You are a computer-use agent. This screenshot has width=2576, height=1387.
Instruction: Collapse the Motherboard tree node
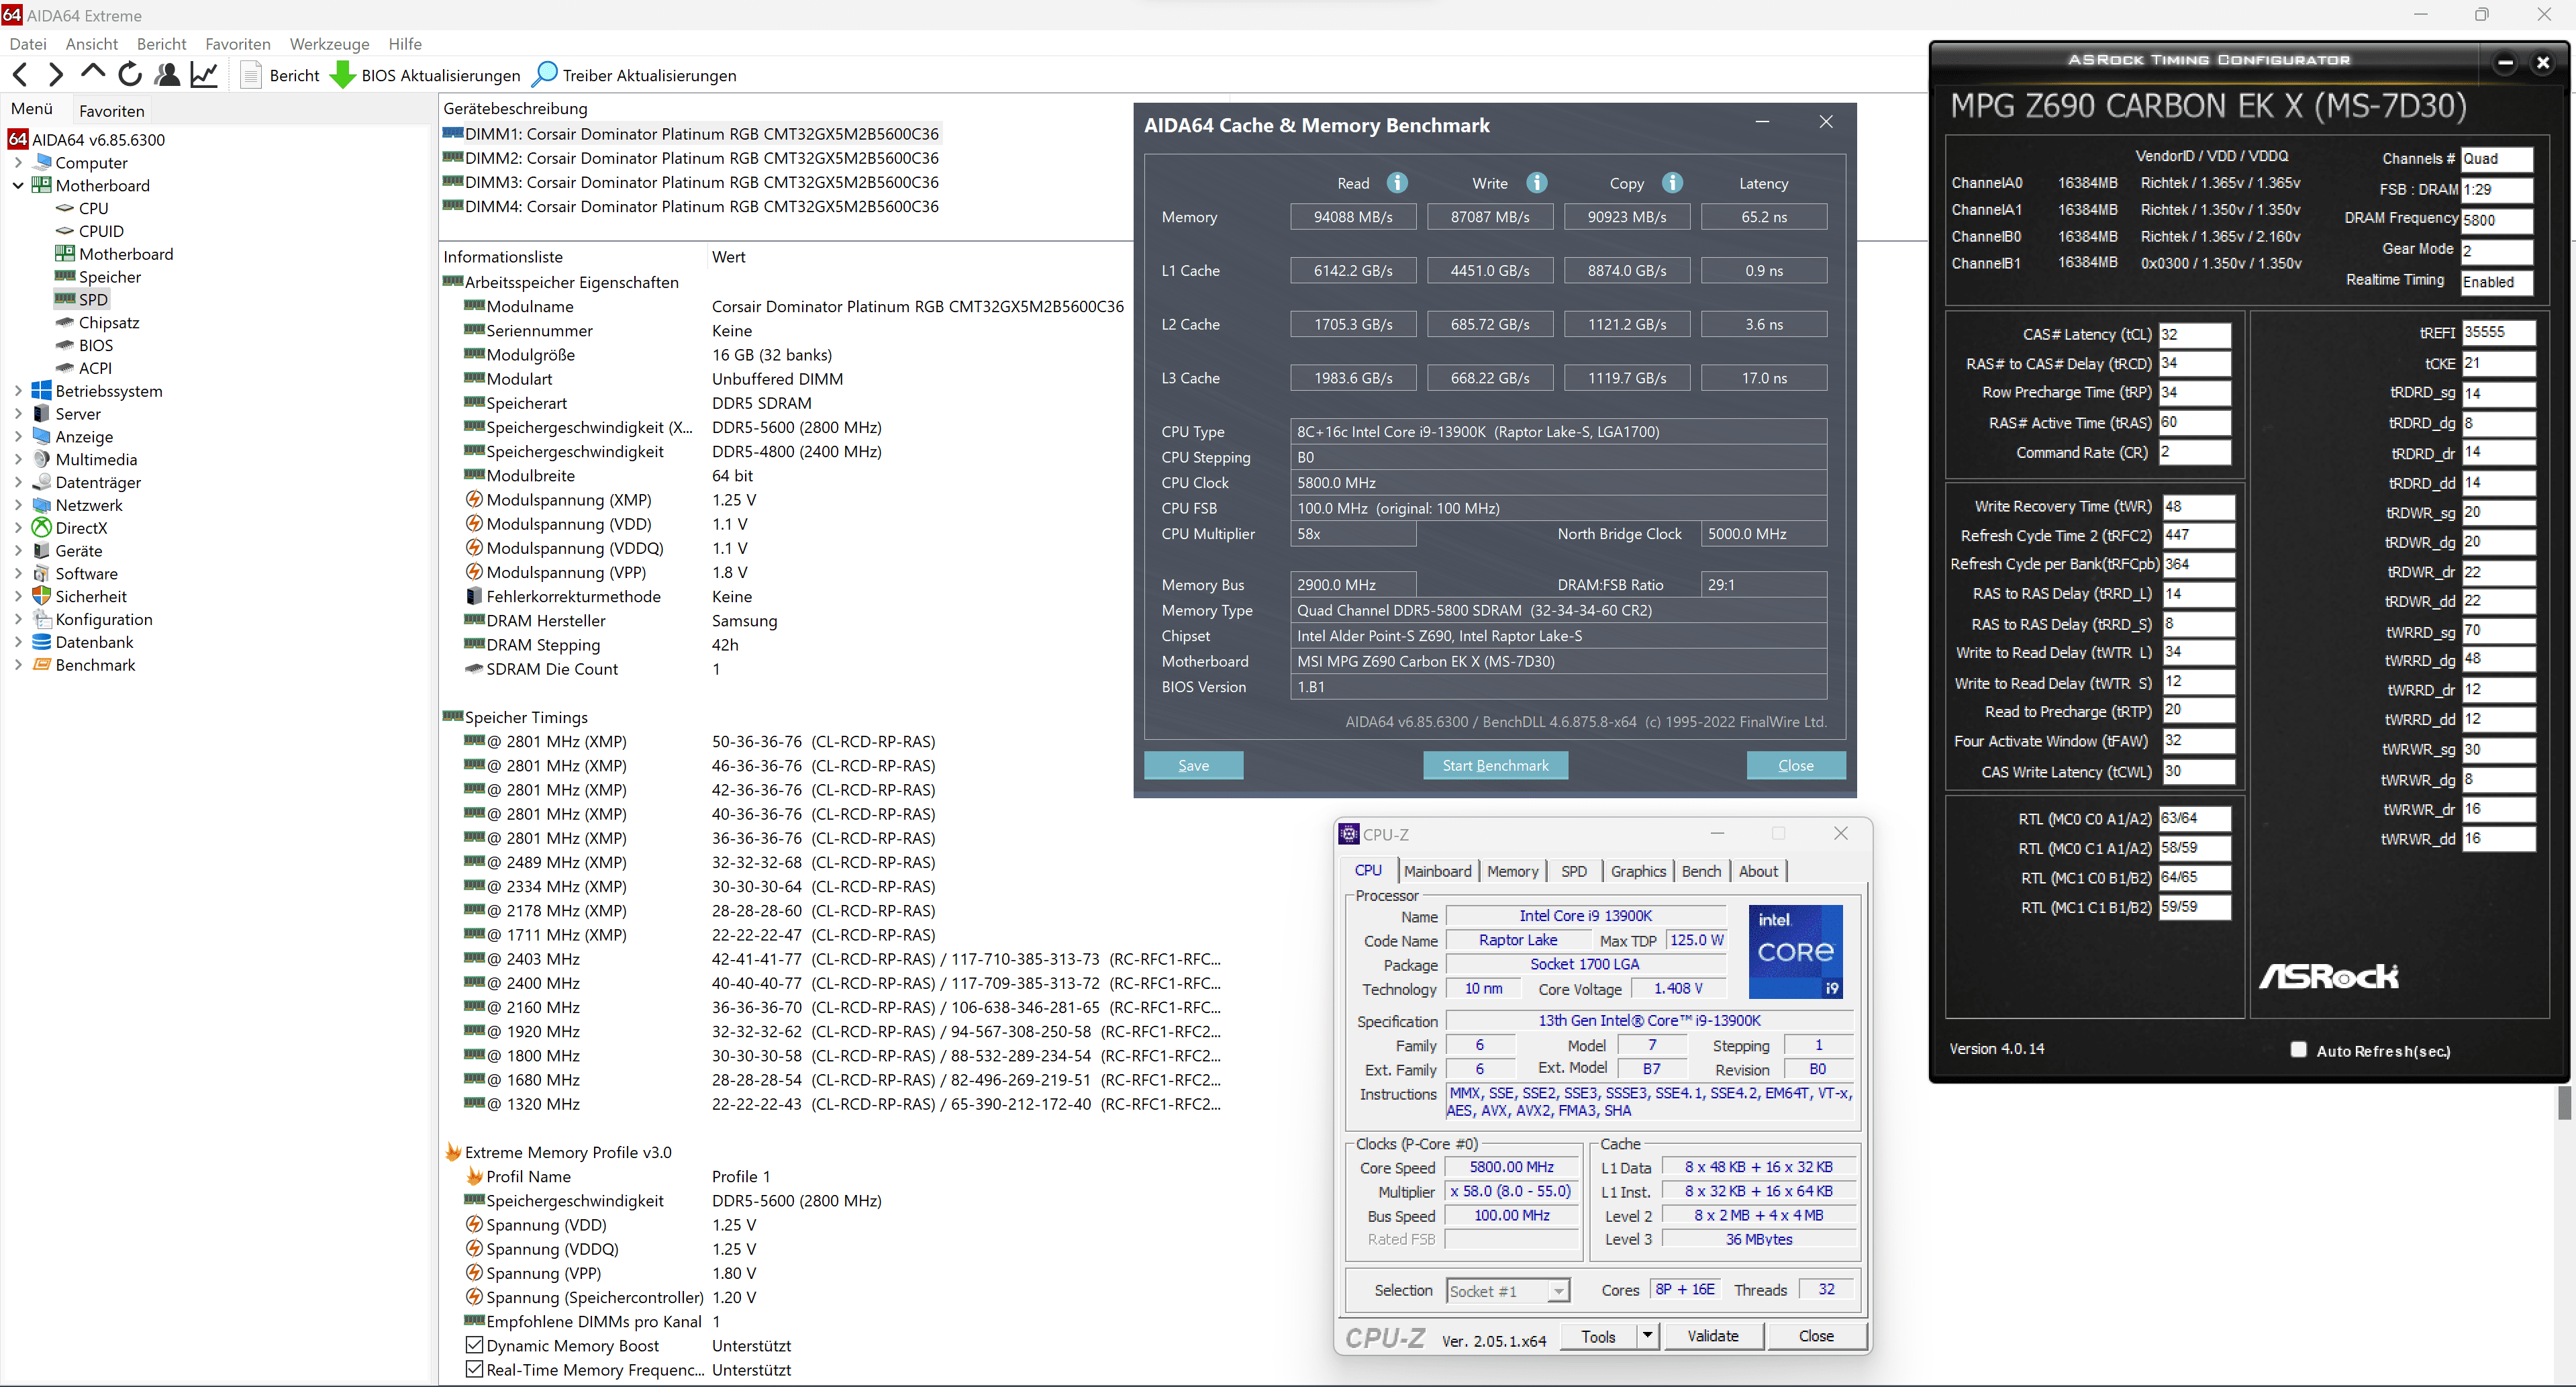[18, 185]
